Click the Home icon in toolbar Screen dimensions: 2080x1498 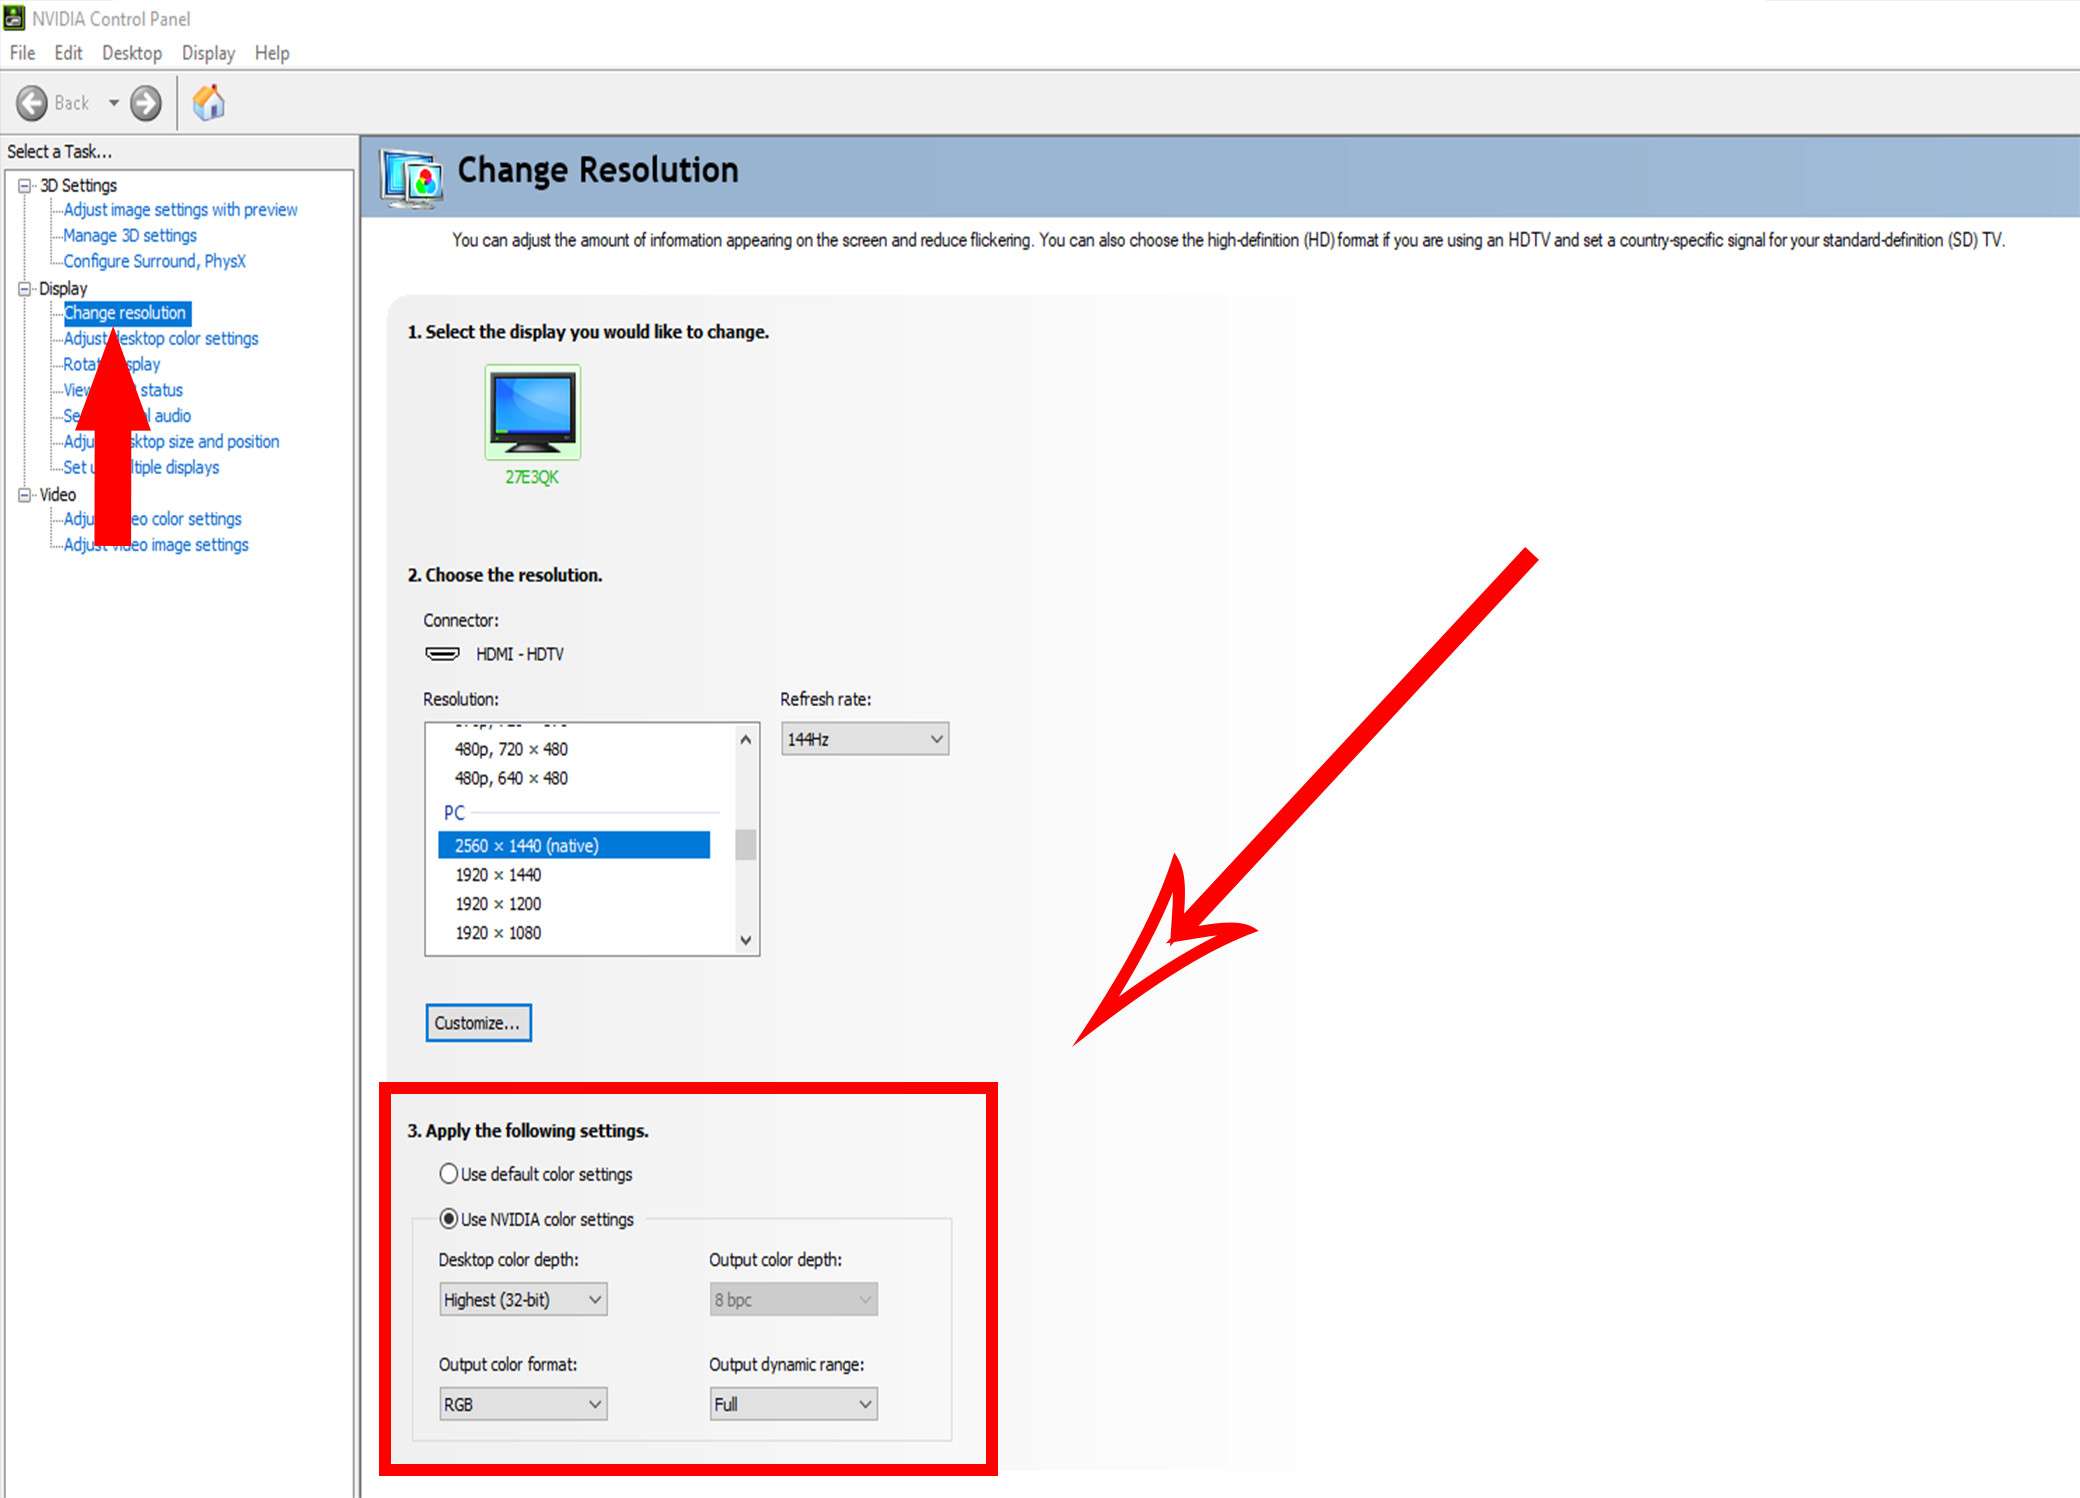[208, 103]
